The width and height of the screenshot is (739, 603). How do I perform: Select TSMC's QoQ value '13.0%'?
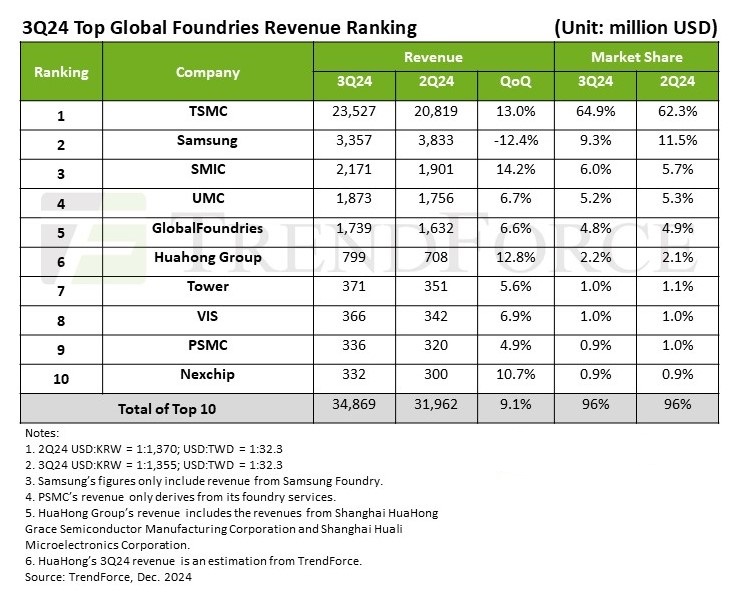(x=516, y=111)
